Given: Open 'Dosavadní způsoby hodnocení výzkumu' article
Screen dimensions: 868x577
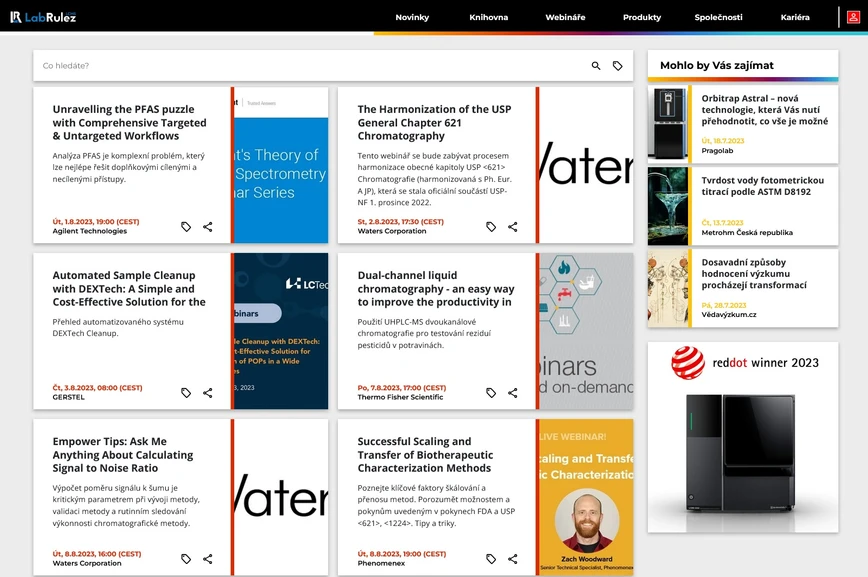Looking at the screenshot, I should tap(754, 274).
